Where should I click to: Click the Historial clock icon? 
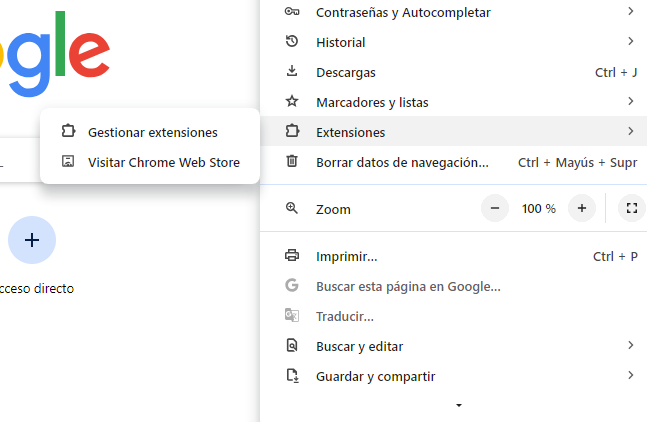(x=292, y=41)
